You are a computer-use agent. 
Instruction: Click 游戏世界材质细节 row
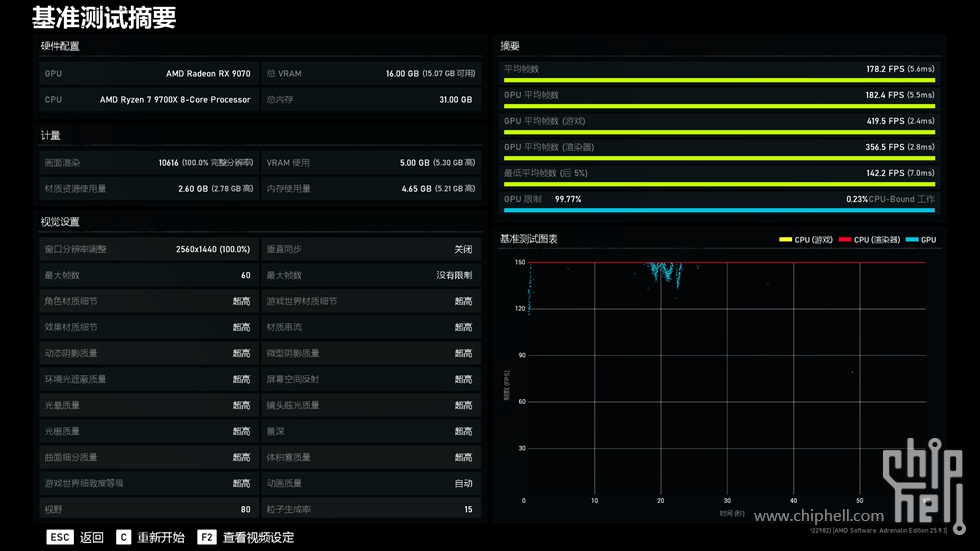(x=371, y=301)
